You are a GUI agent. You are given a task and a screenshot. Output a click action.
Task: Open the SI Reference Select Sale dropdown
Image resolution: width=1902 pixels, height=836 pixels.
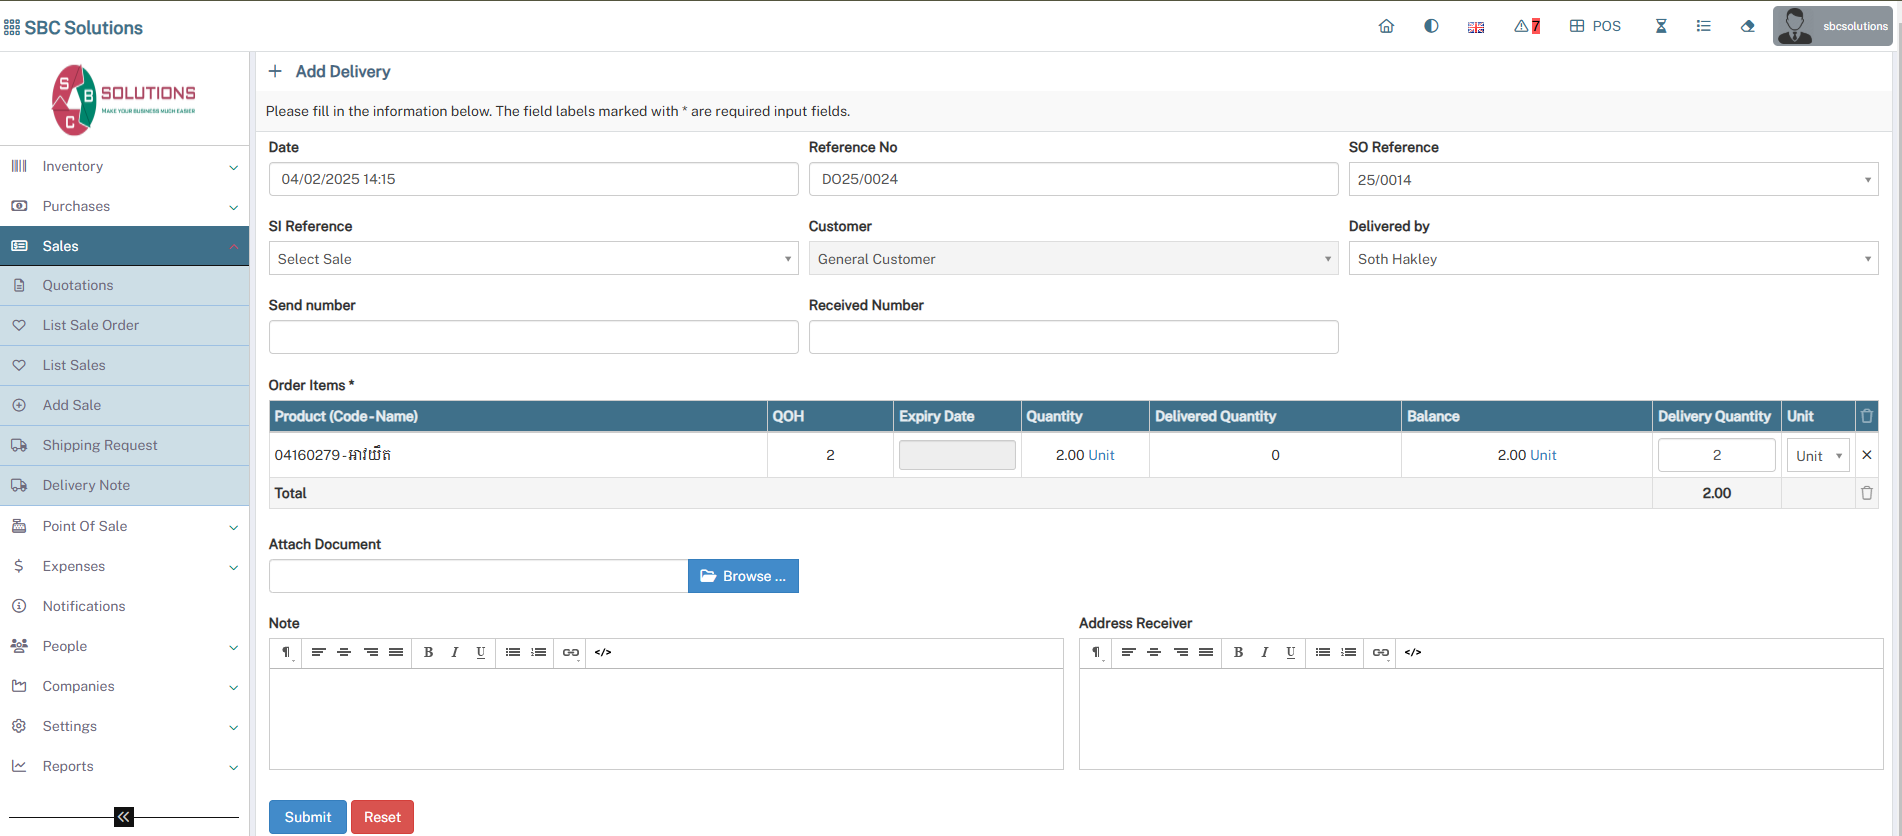[x=533, y=259]
